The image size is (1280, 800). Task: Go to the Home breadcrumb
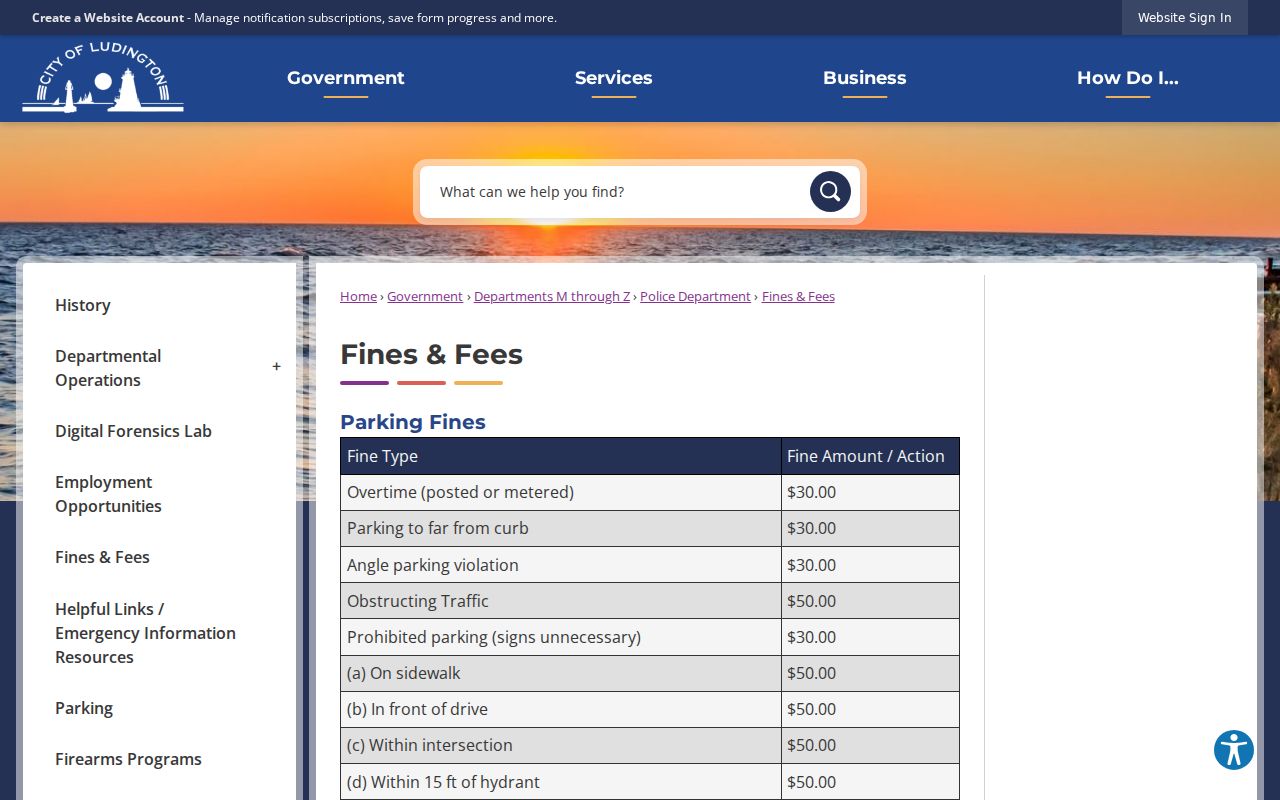tap(358, 296)
